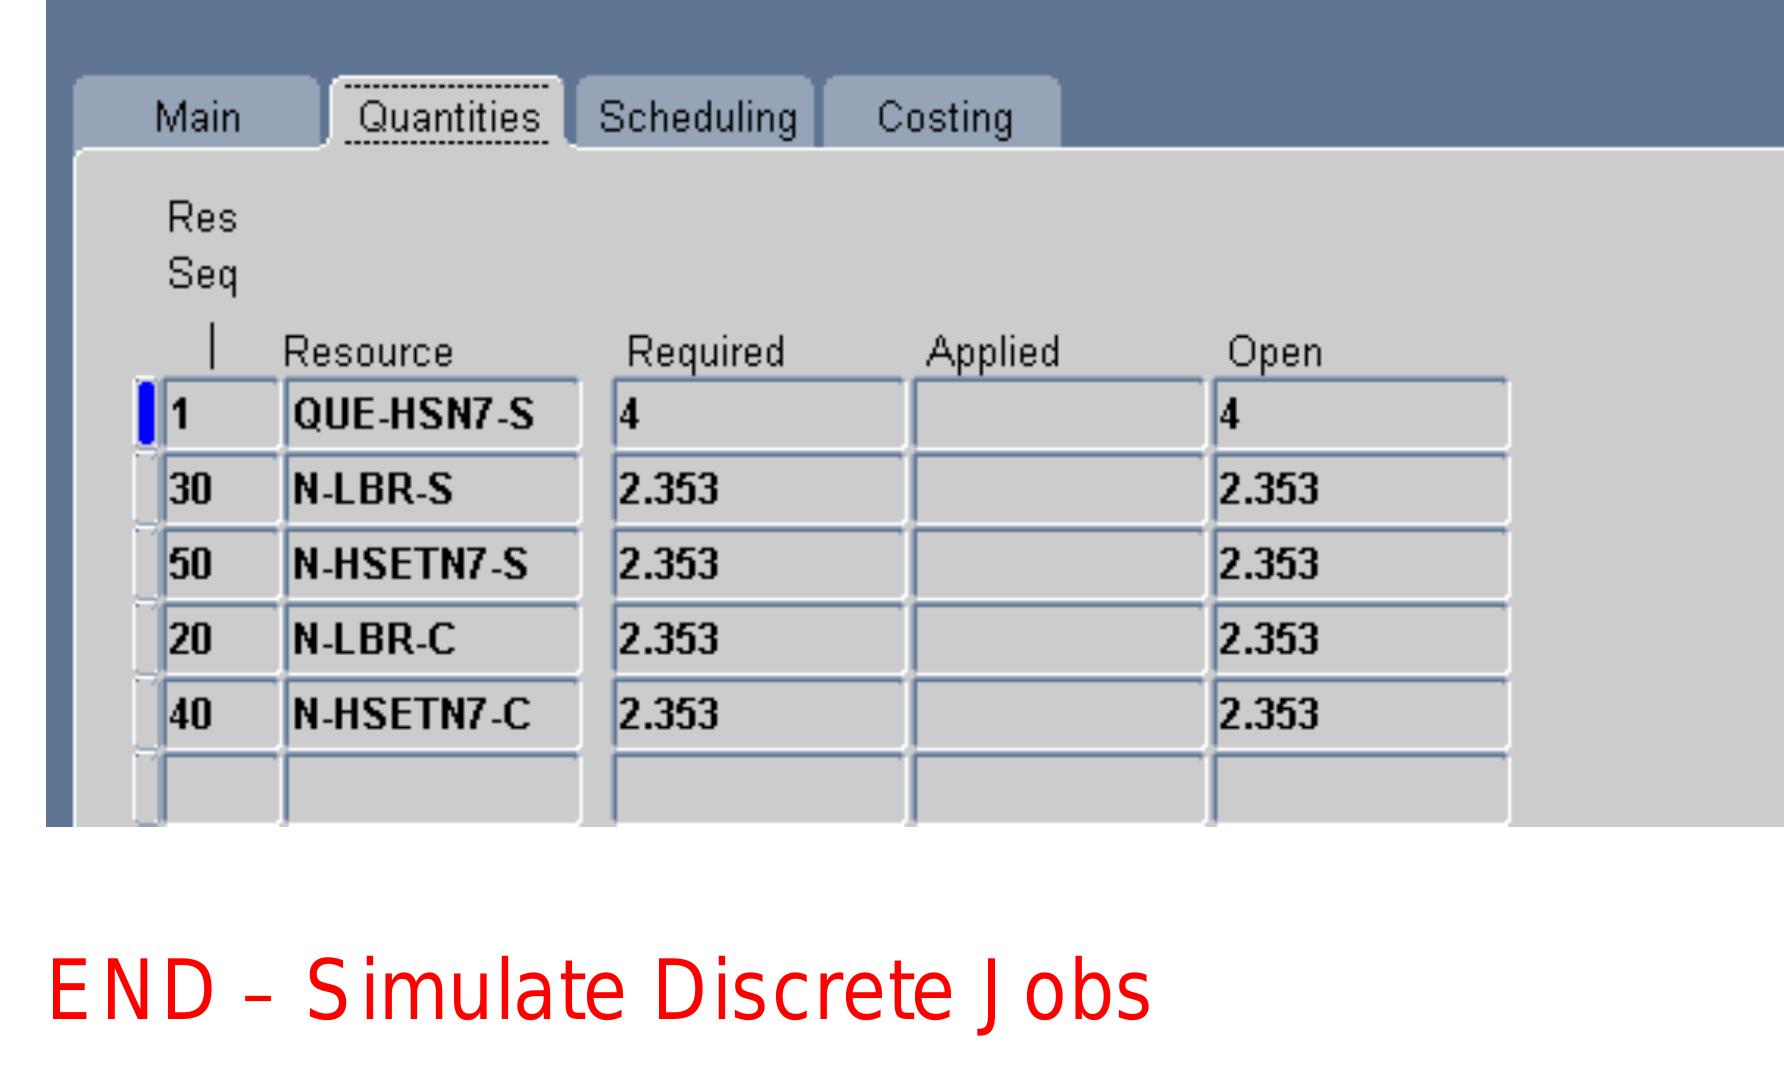The image size is (1784, 1065).
Task: Click Required field of QUE-HSN7-S row
Action: 758,414
